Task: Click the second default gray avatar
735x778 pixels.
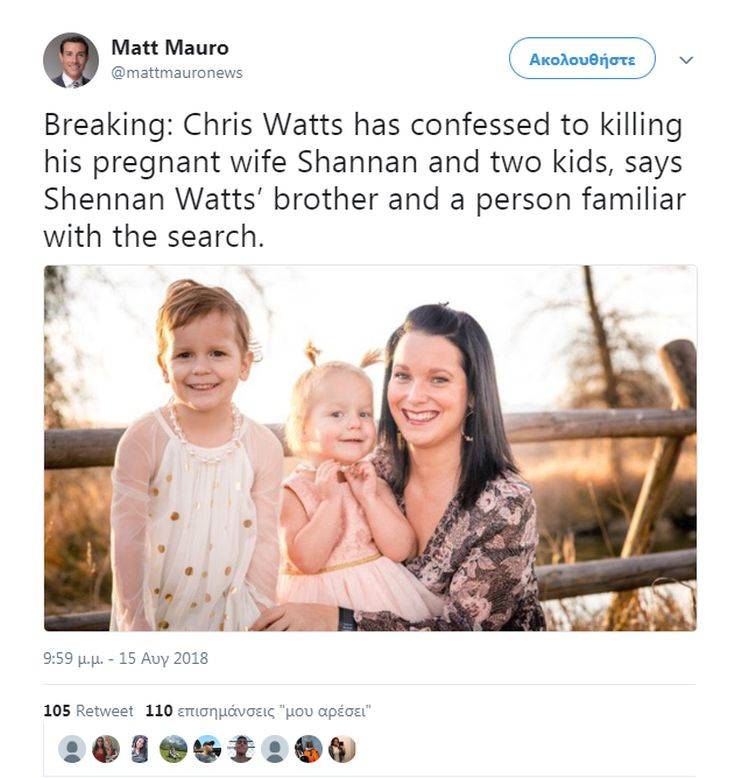Action: 274,749
